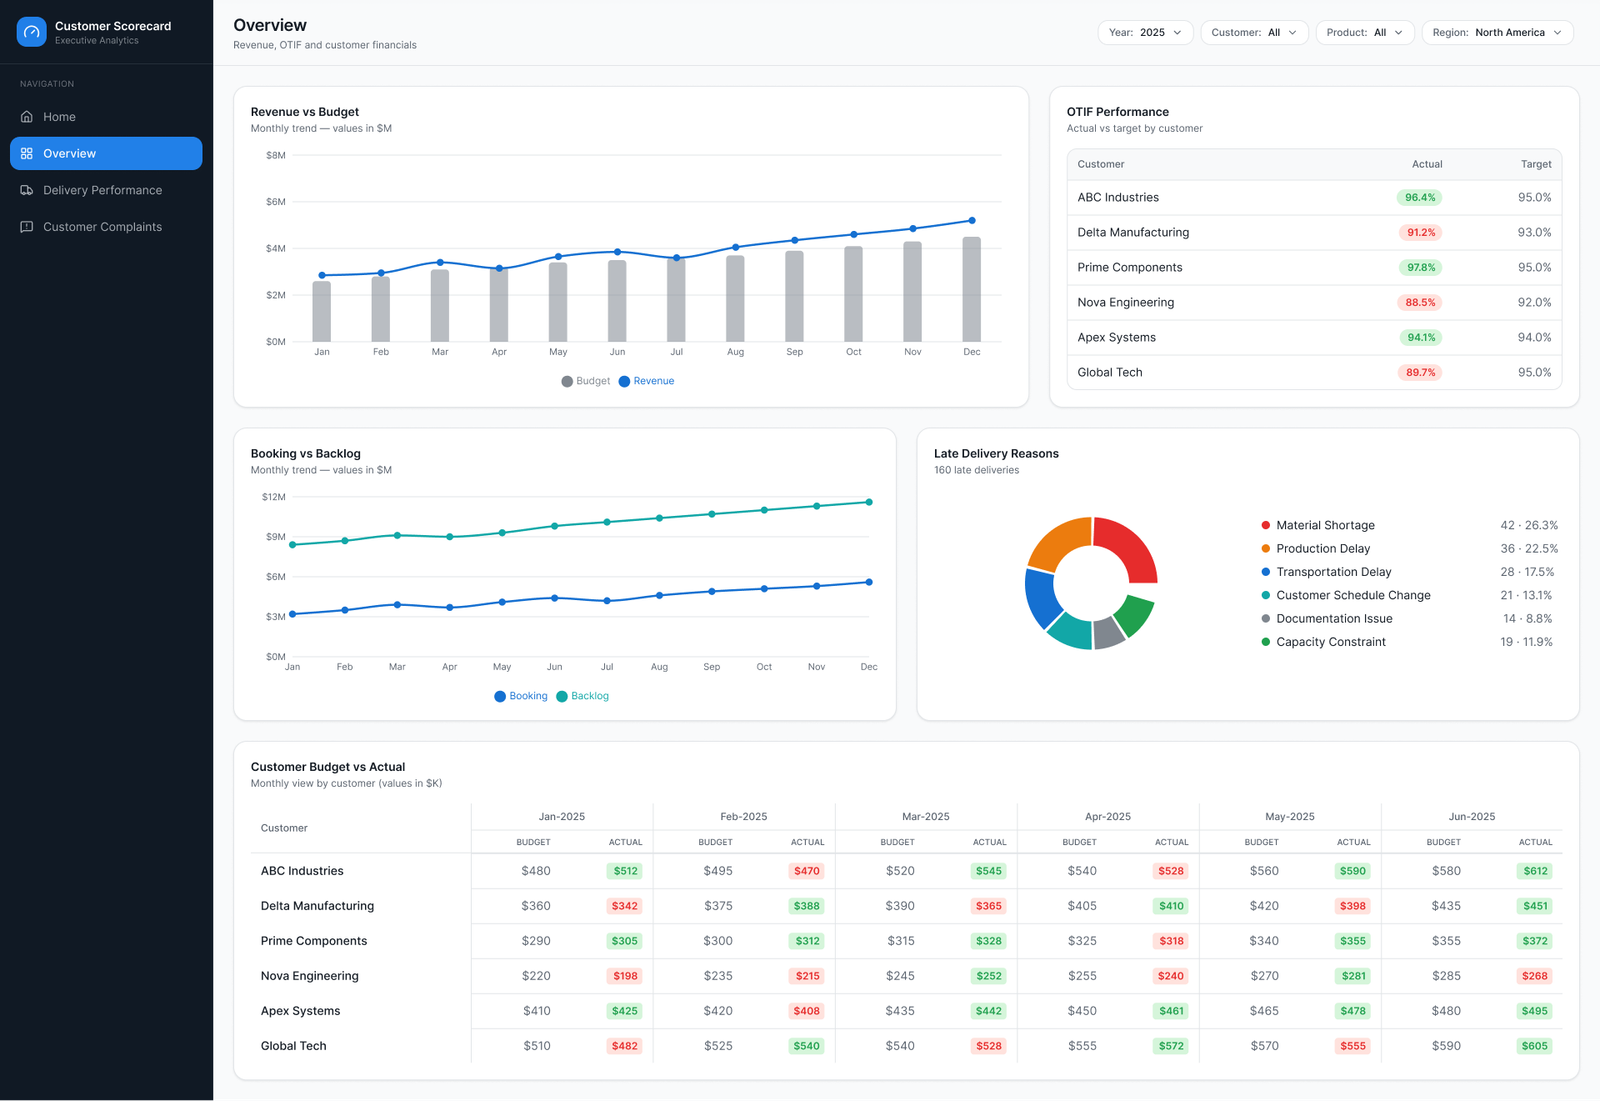Click Prime Components in budget table
Screen dimensions: 1600x1101
coord(314,941)
